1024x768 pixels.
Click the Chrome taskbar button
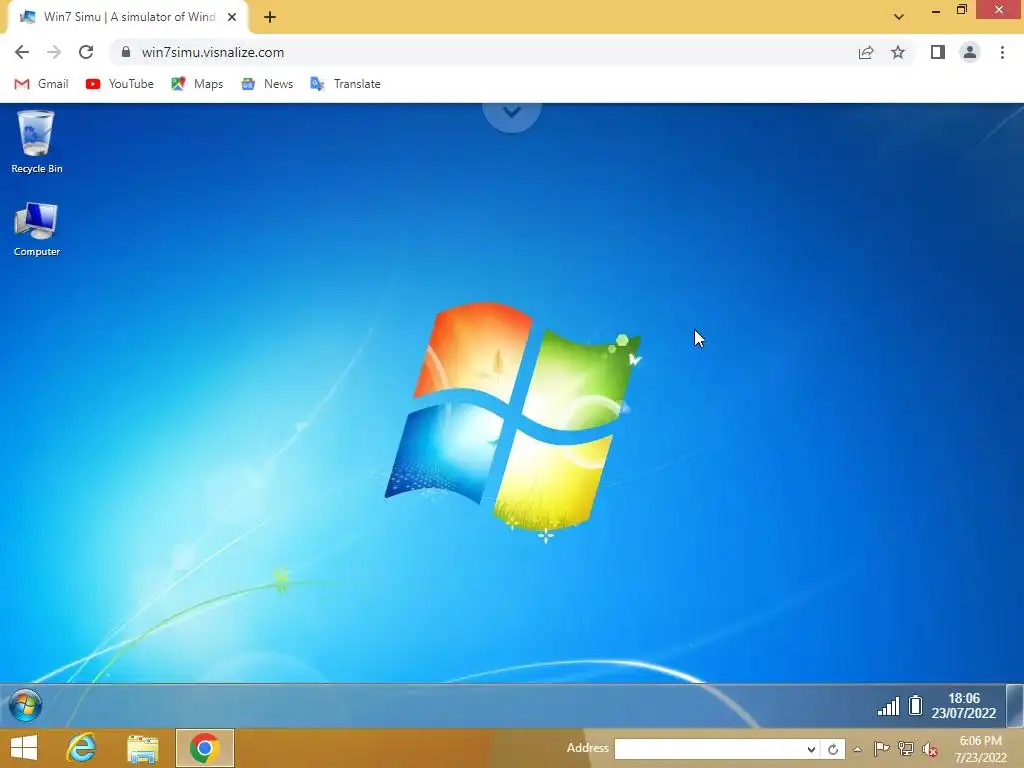pos(205,748)
